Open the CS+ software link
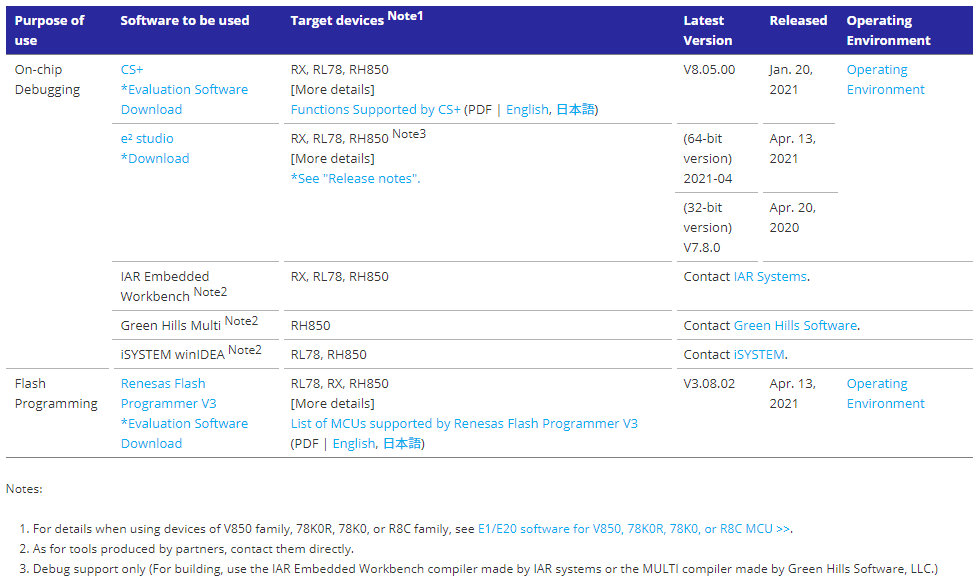 (131, 70)
